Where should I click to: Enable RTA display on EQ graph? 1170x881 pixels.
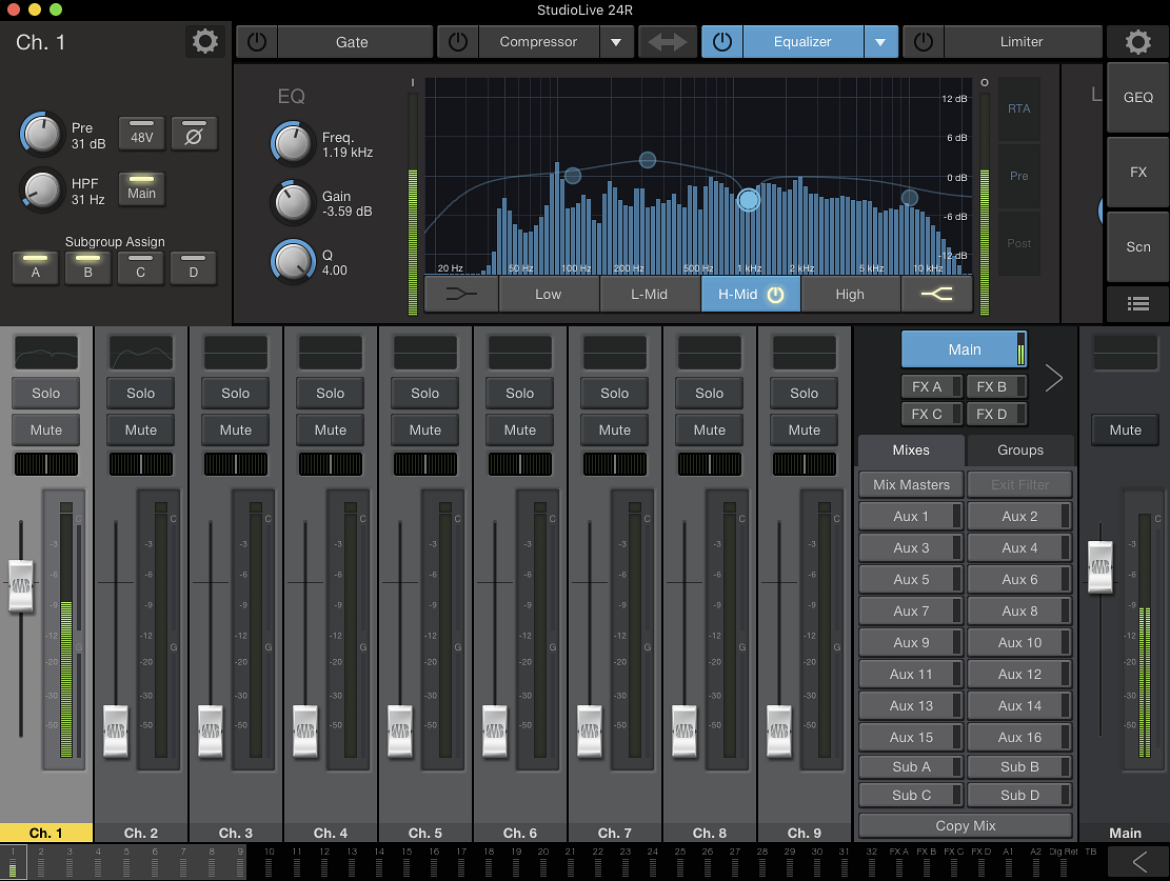[x=1019, y=109]
